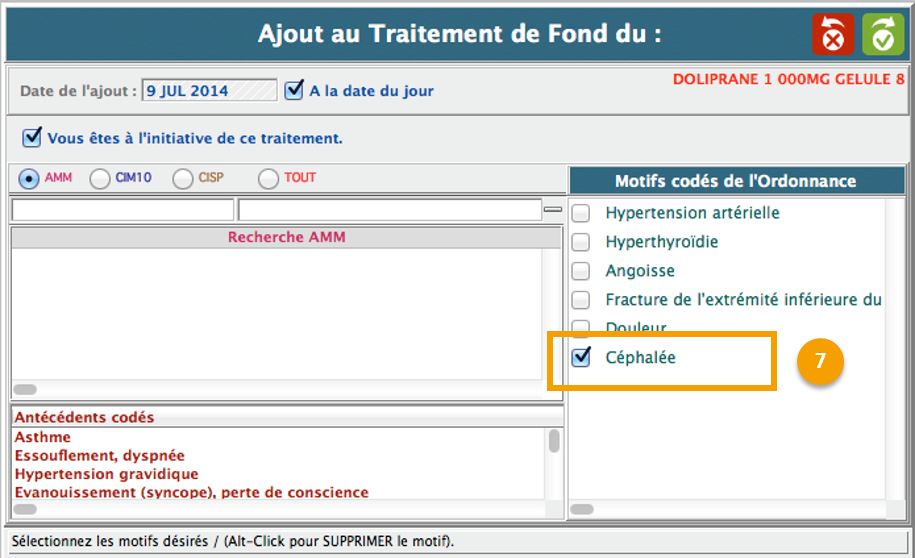Uncheck 'Vous êtes à l'initiative' checkbox
The image size is (915, 558).
pos(32,137)
